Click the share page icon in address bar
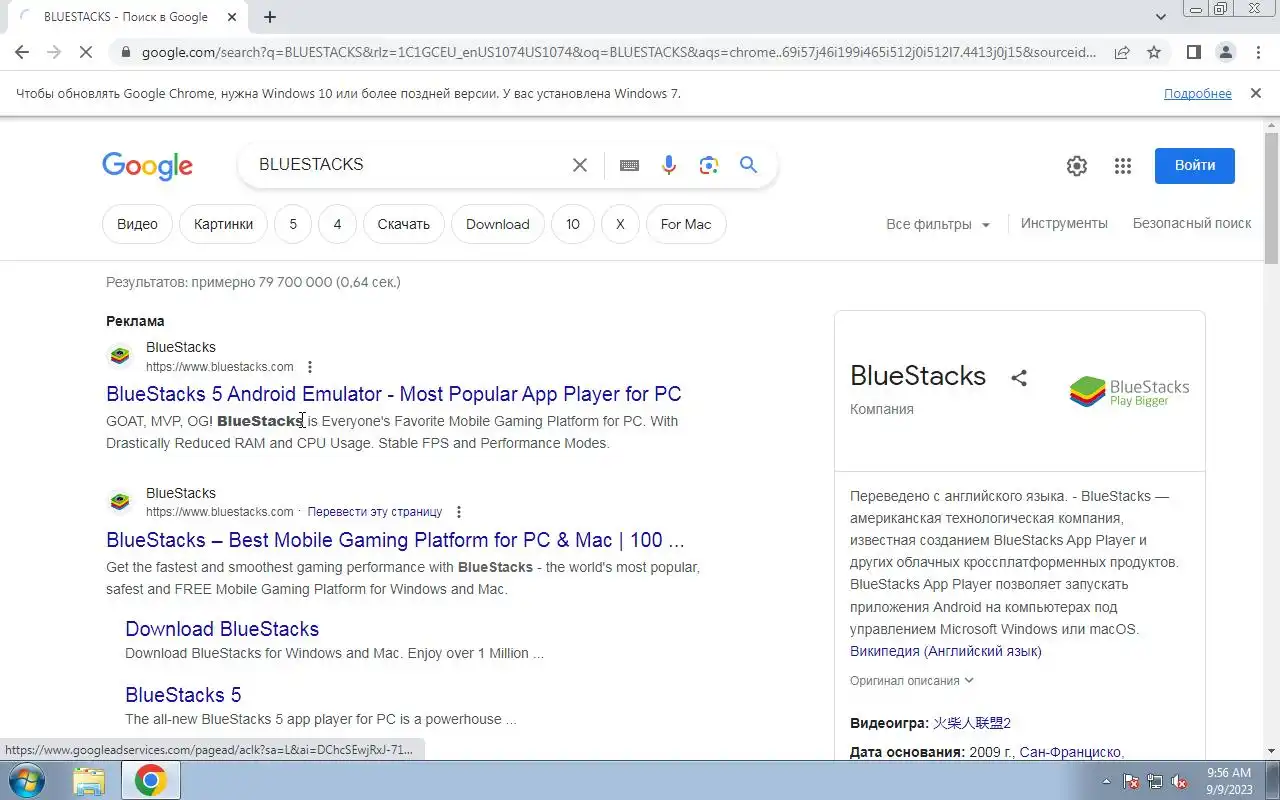This screenshot has height=800, width=1280. 1122,52
